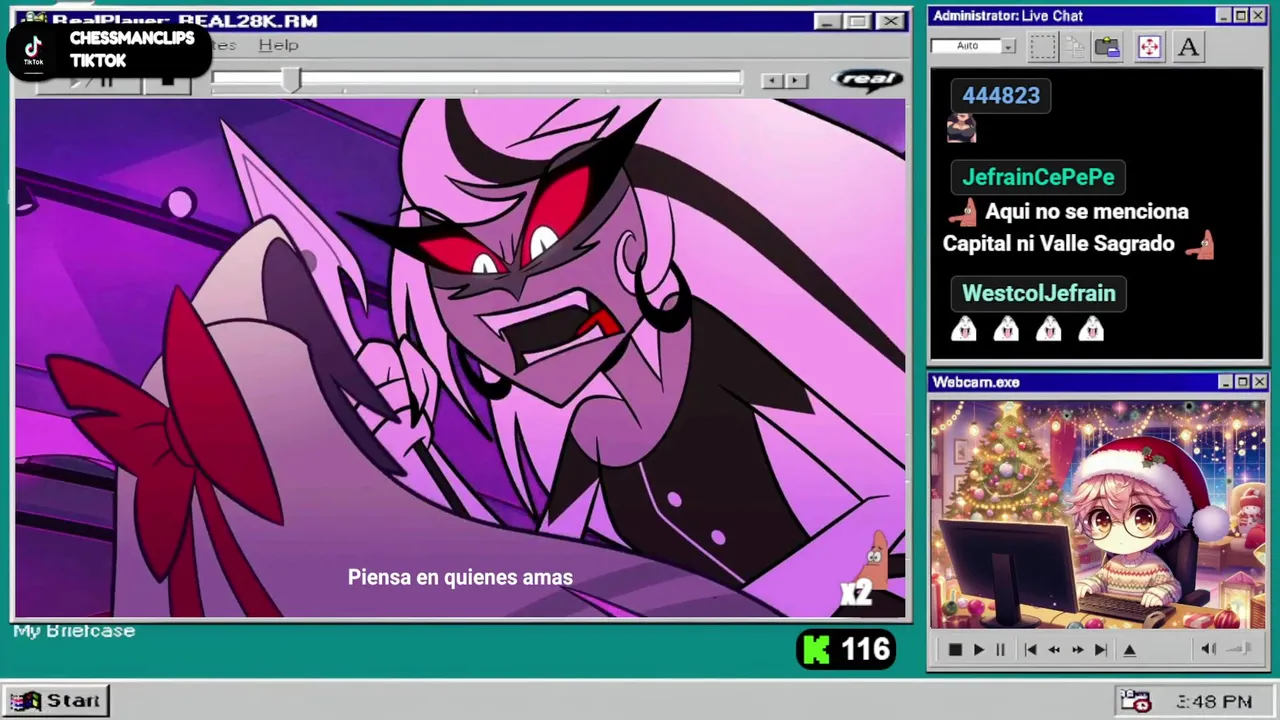Screen dimensions: 1280x720
Task: Click the 'Piensa en quienes amas' subtitle
Action: [460, 577]
